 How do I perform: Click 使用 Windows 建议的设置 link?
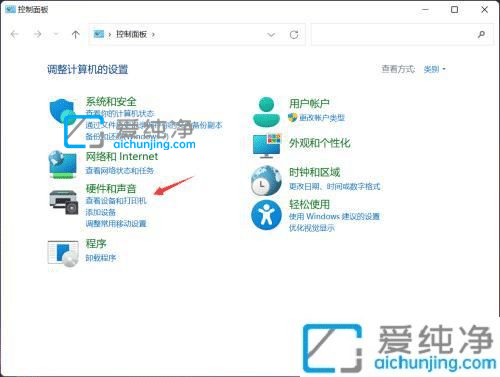334,216
